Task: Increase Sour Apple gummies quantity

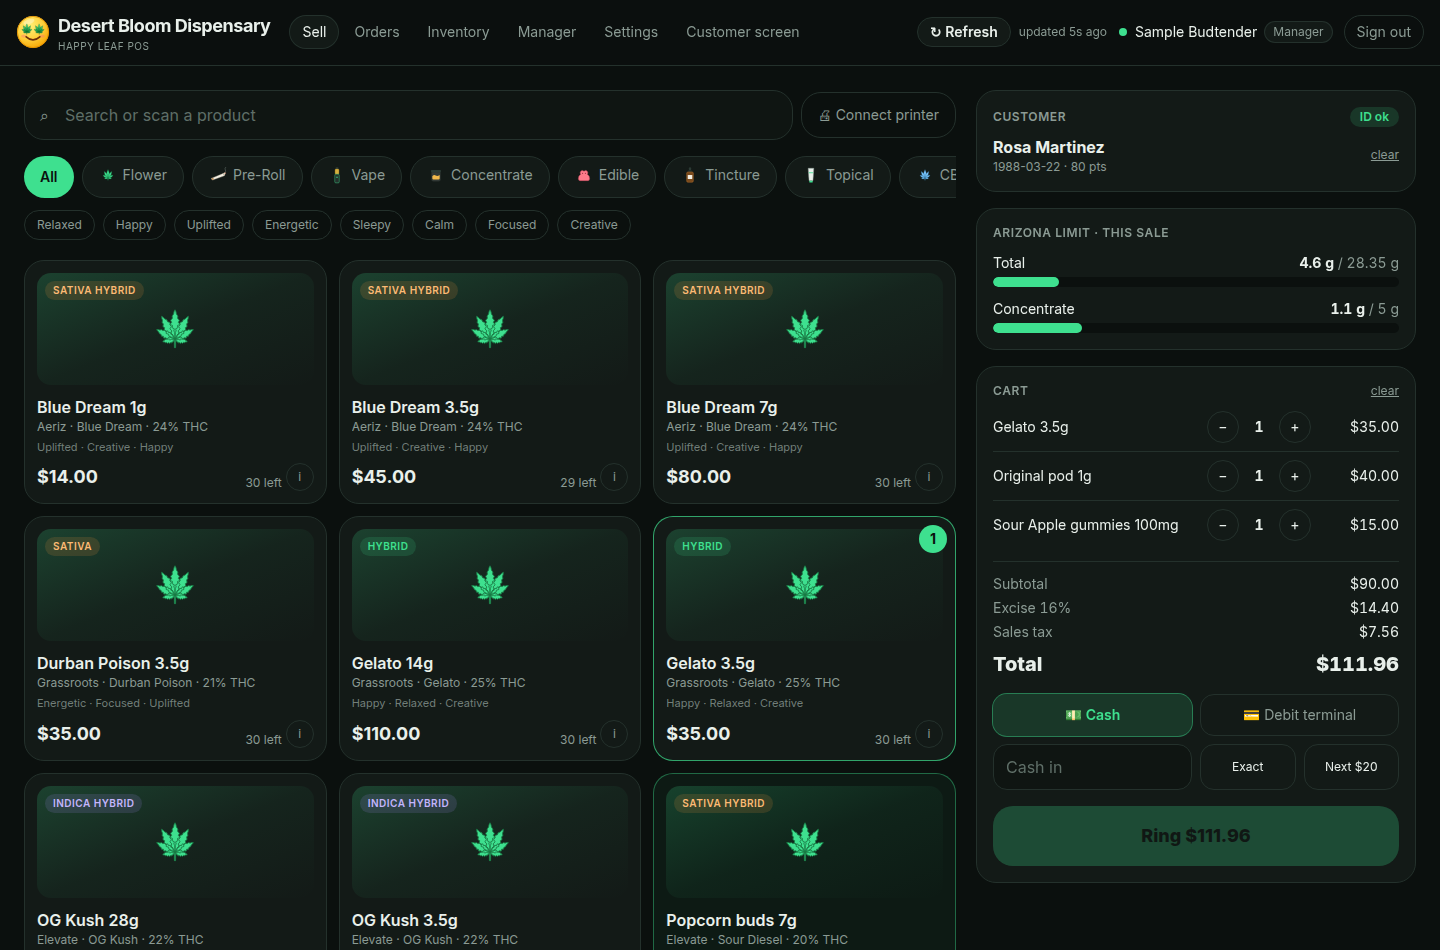Action: pyautogui.click(x=1294, y=525)
